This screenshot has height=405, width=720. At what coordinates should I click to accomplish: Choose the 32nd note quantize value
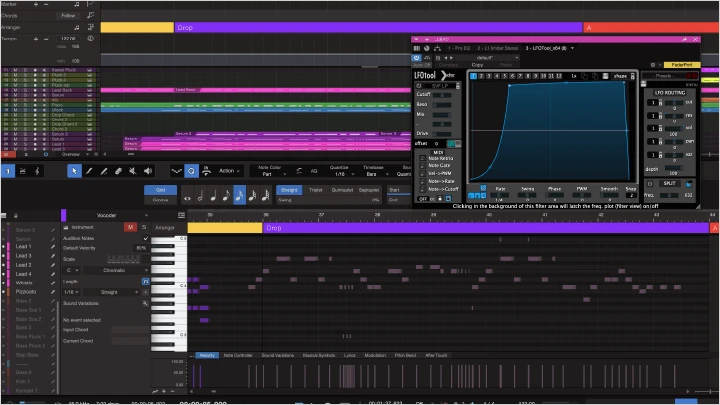point(252,196)
